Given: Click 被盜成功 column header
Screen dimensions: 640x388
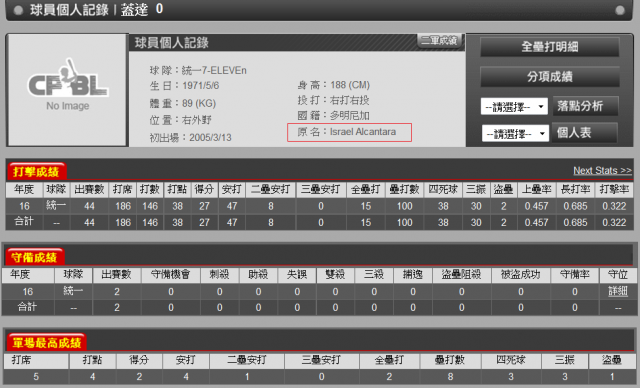Looking at the screenshot, I should pos(520,275).
